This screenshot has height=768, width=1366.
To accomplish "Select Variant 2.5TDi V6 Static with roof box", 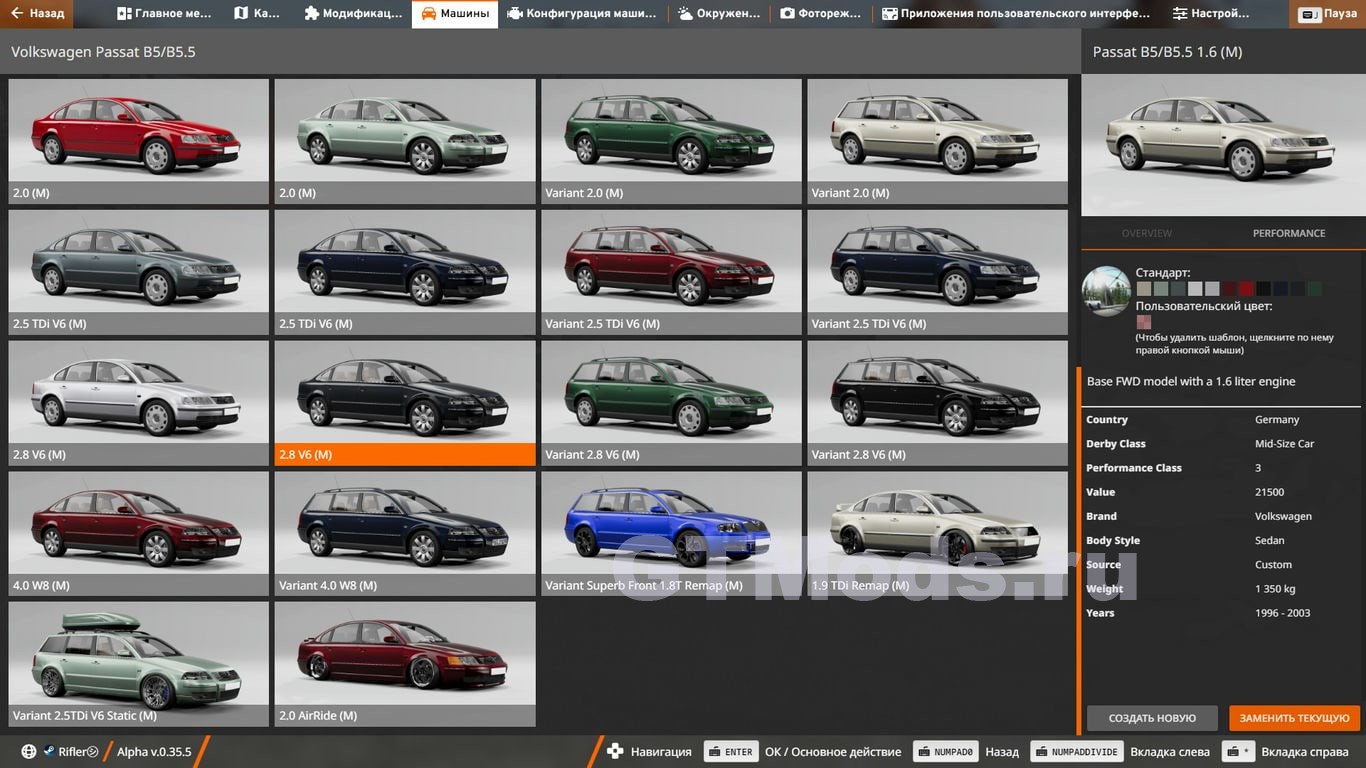I will click(139, 664).
